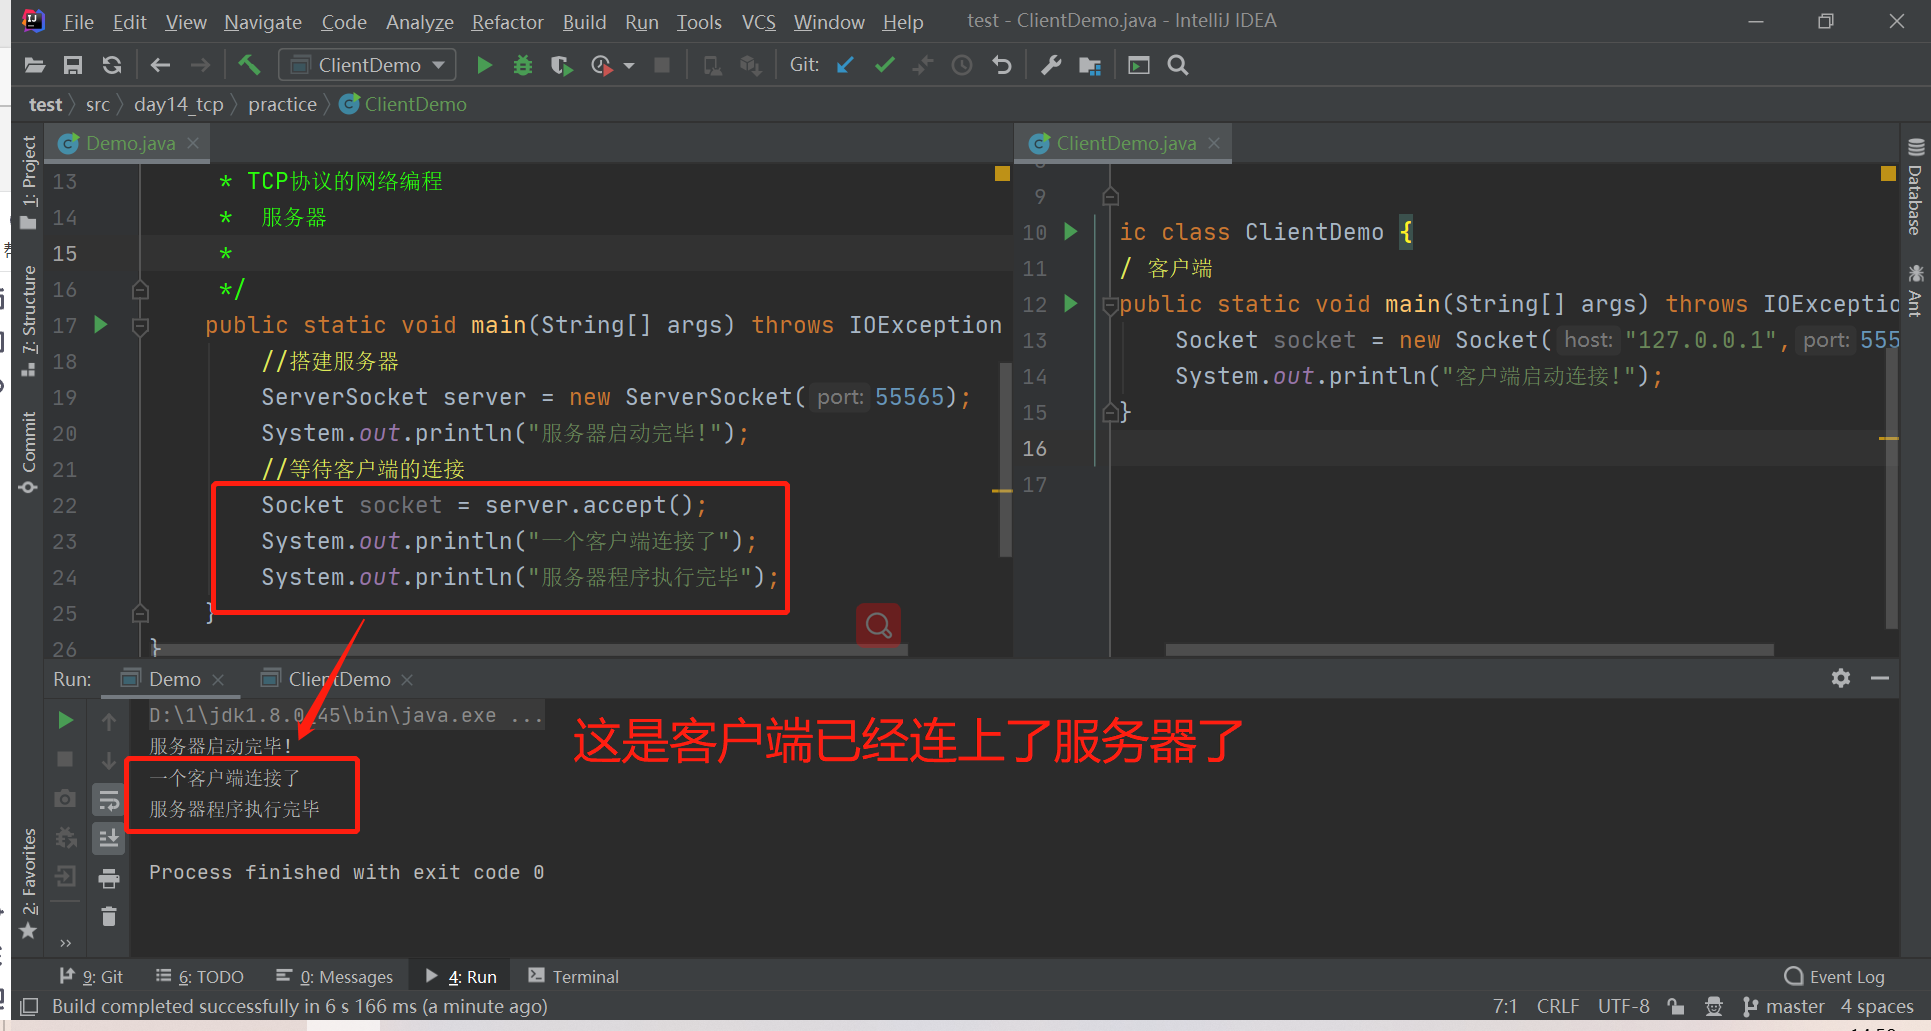This screenshot has width=1931, height=1031.
Task: Open settings with the wrench icon
Action: (x=1051, y=65)
